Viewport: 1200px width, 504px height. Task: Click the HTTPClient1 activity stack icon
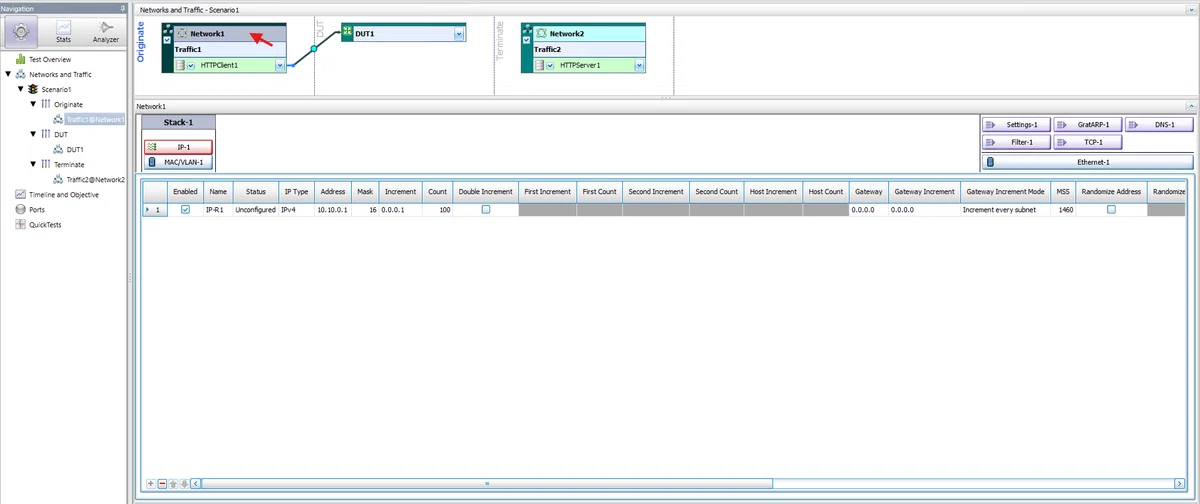coord(180,65)
